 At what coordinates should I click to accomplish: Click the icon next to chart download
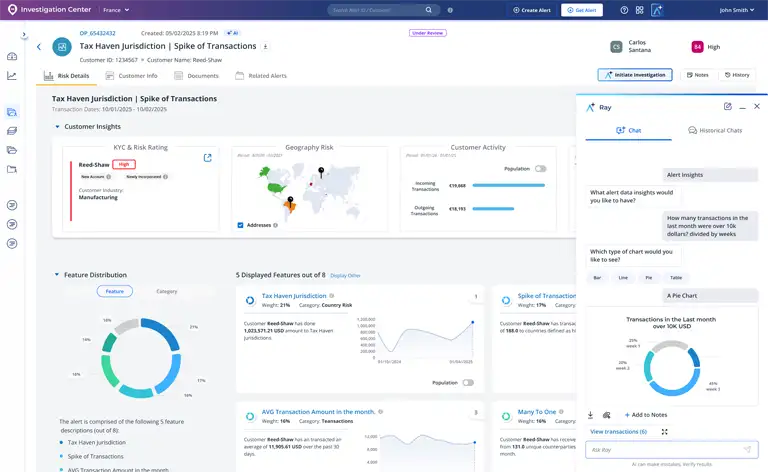pyautogui.click(x=606, y=415)
